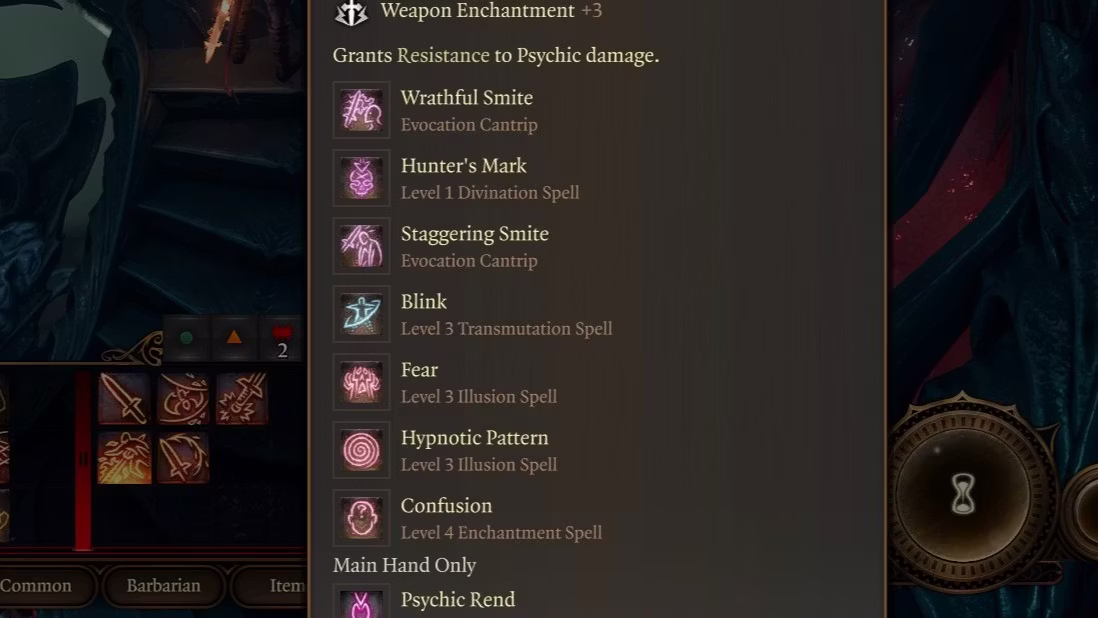Use the sword main hand attack action
The image size is (1098, 618).
(x=123, y=398)
